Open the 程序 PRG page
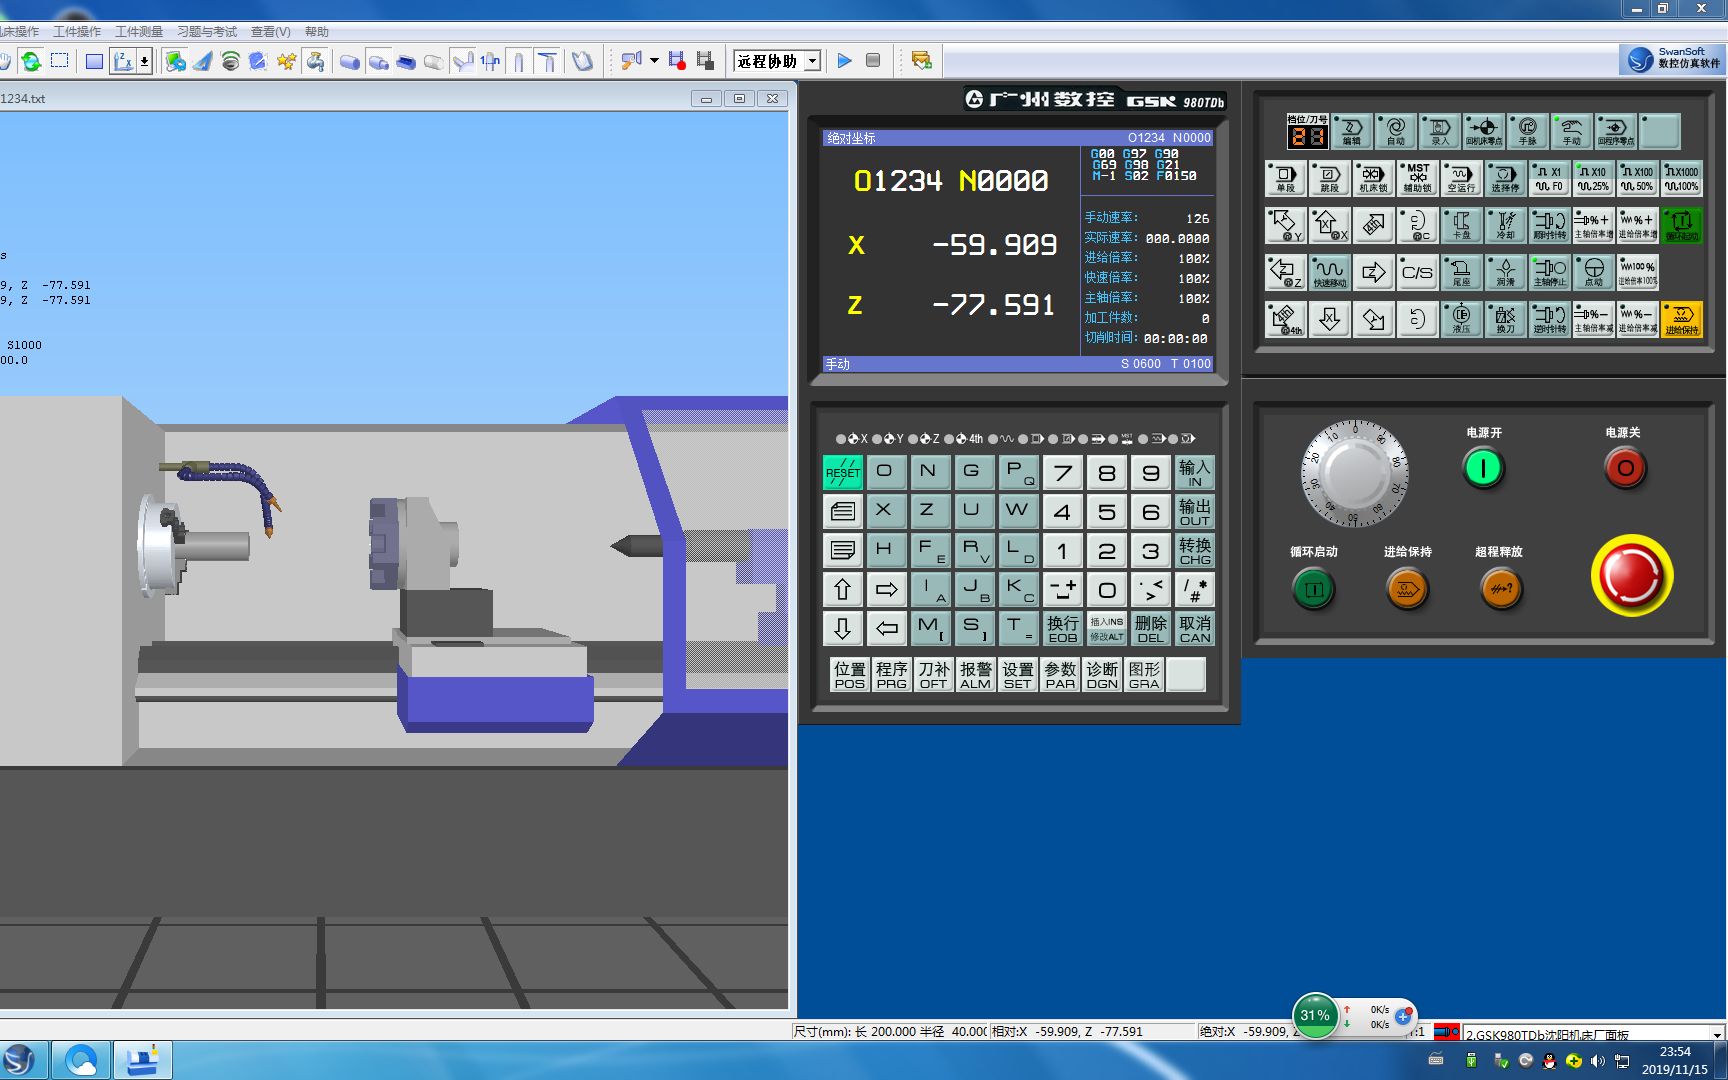 tap(891, 674)
